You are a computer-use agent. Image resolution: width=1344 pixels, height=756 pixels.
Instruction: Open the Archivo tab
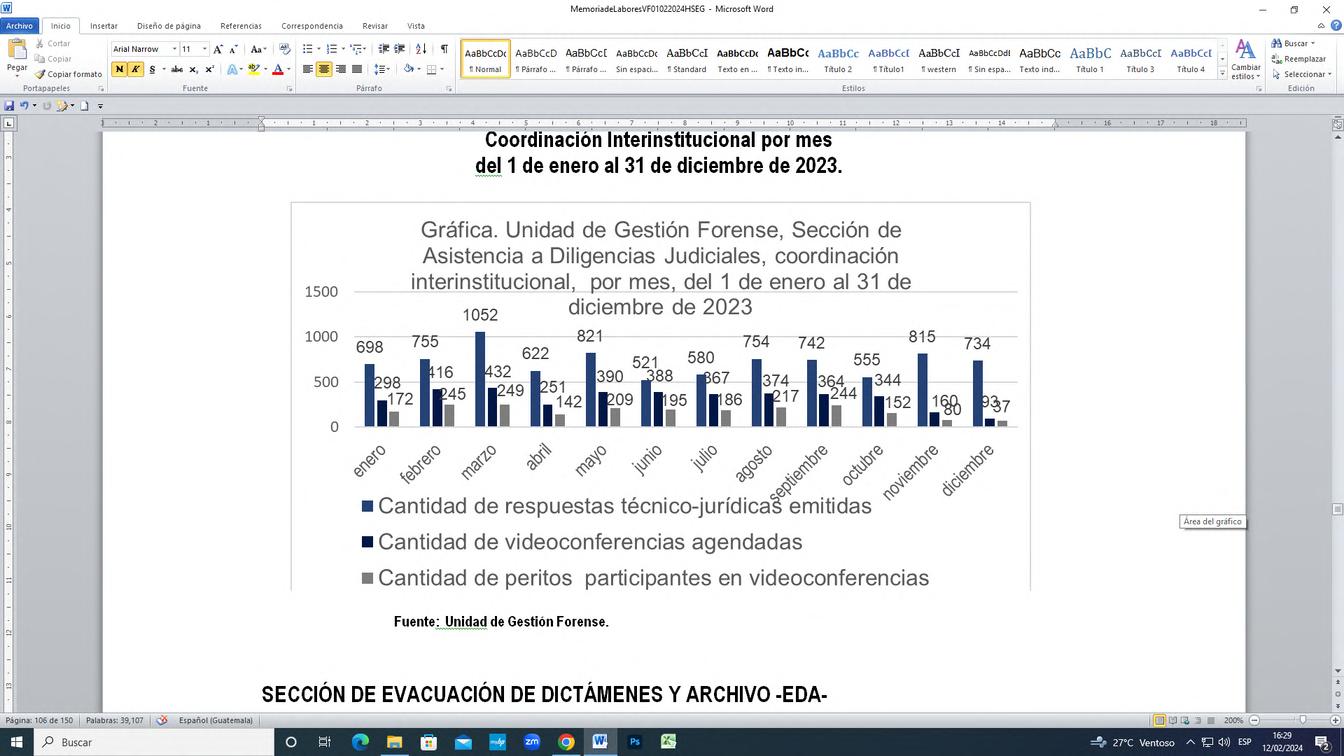click(19, 26)
